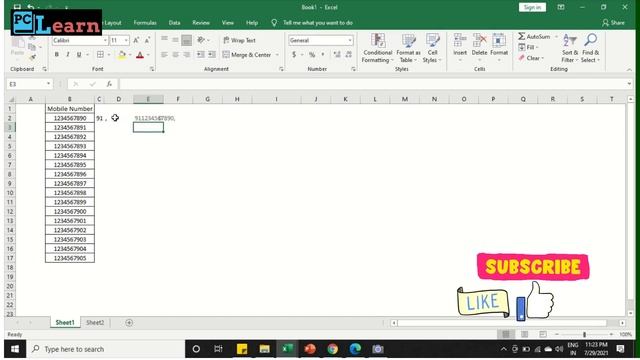Apply percent style
This screenshot has height=360, width=640.
click(x=312, y=54)
